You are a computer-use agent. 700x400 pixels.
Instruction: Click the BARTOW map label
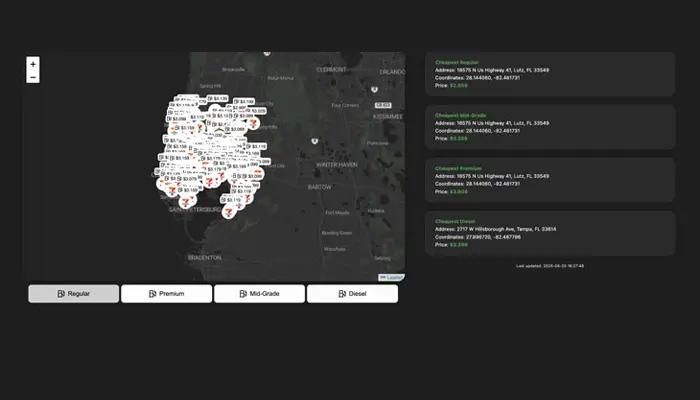click(320, 187)
